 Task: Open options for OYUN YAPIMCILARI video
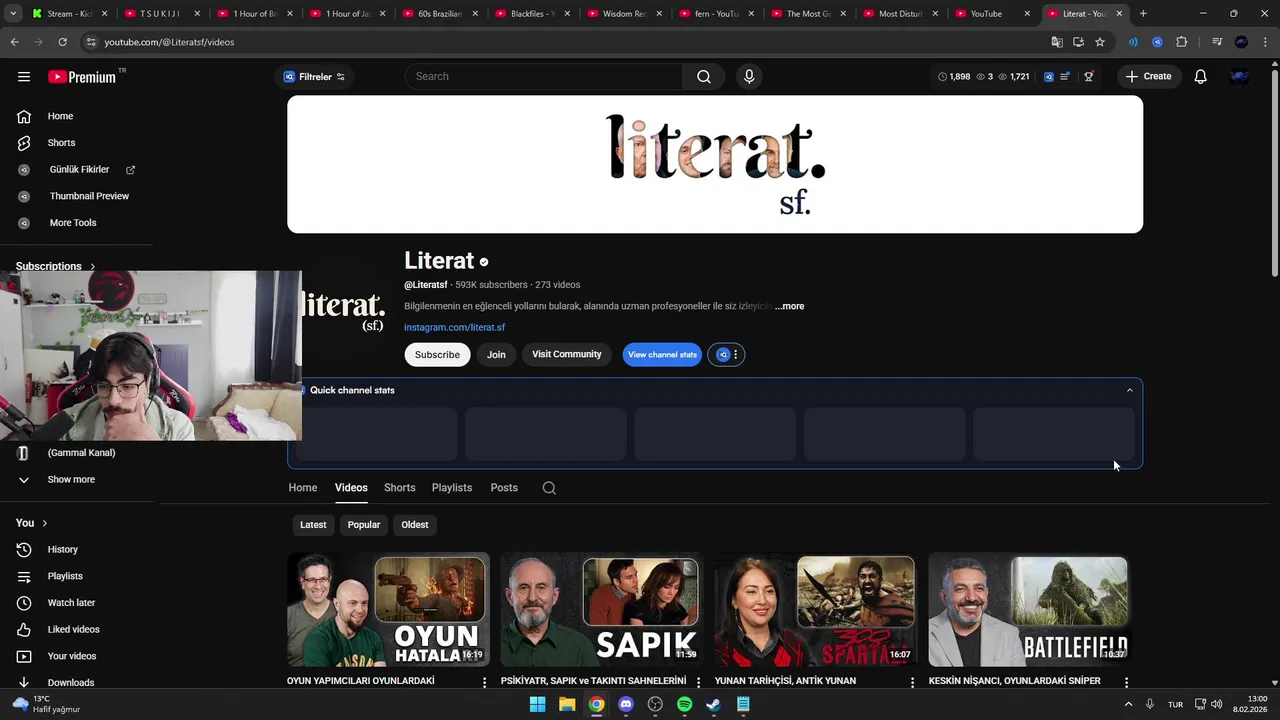coord(485,682)
